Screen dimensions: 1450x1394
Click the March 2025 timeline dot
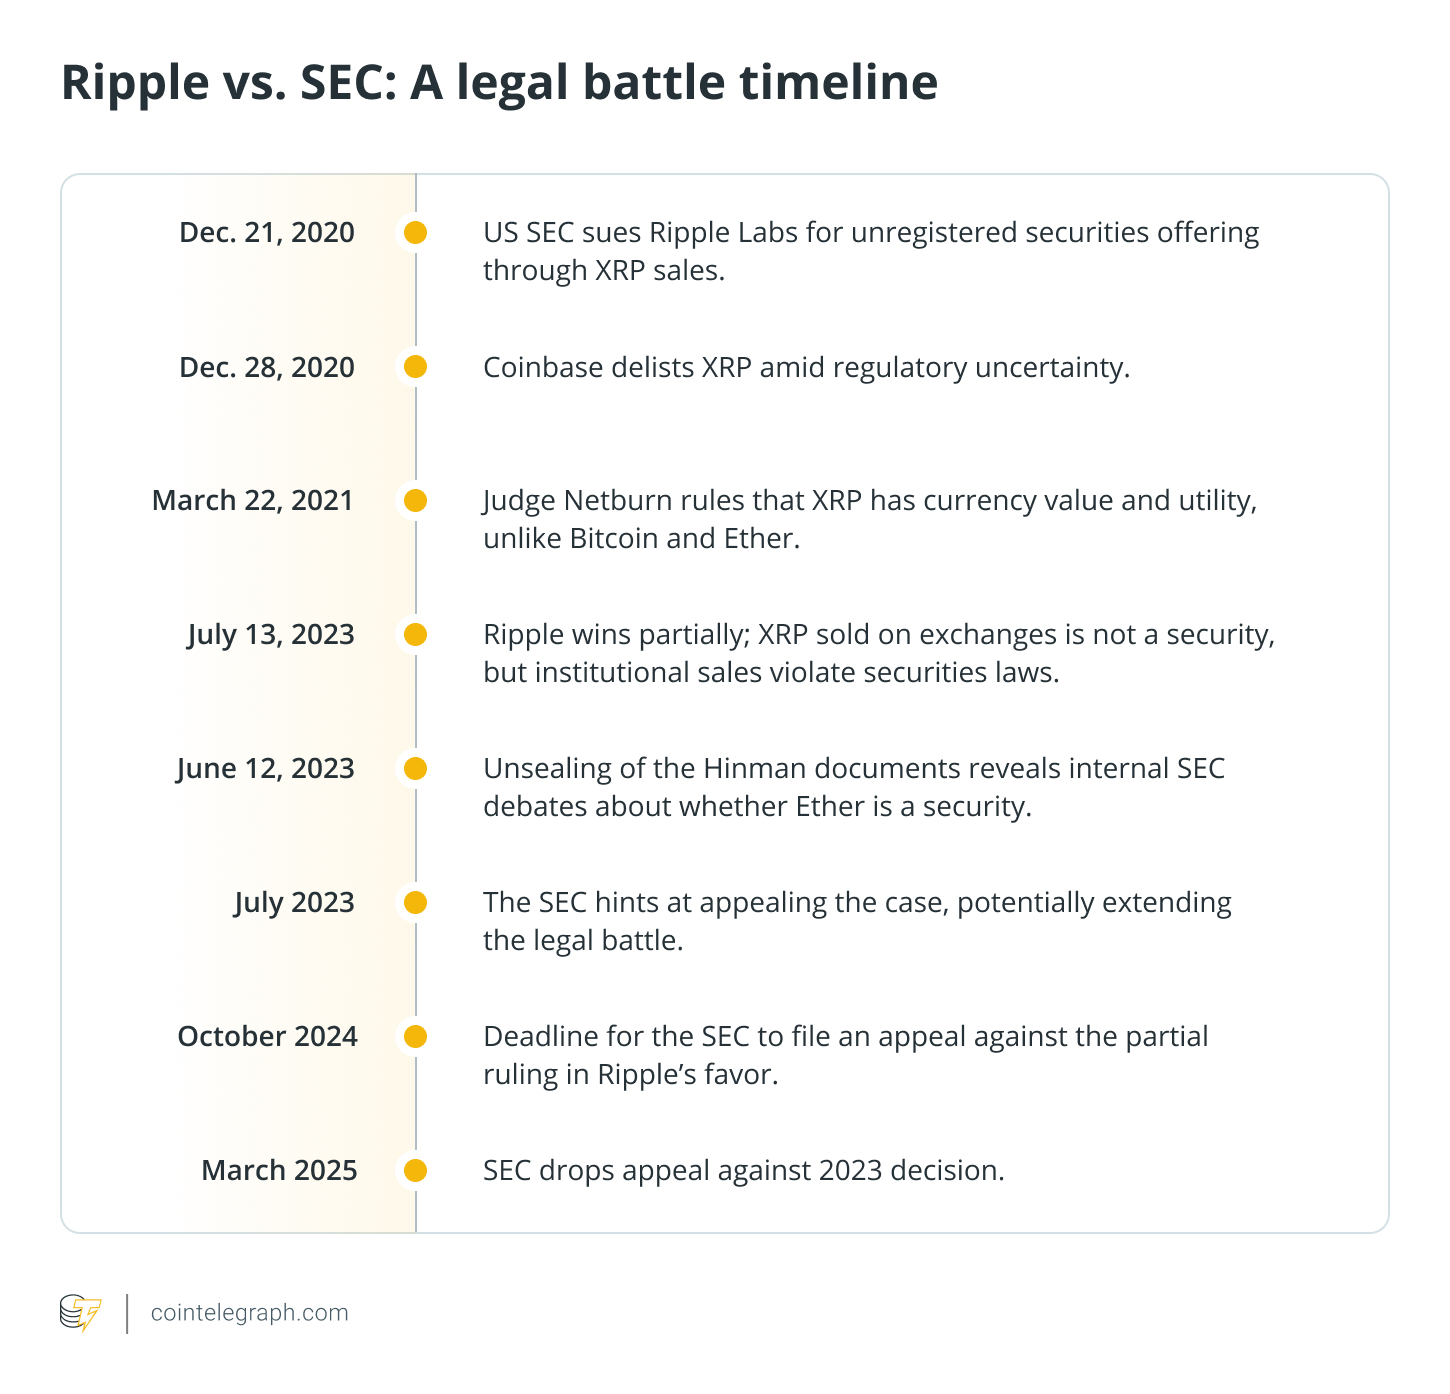(x=415, y=1170)
